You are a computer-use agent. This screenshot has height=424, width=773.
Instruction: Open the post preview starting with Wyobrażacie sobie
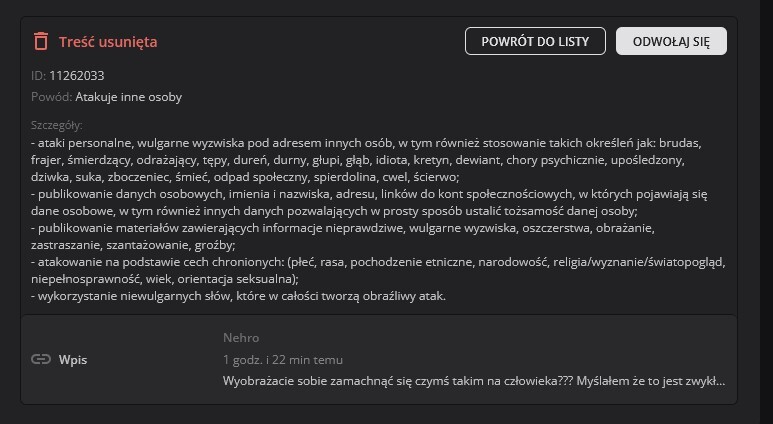pos(470,381)
